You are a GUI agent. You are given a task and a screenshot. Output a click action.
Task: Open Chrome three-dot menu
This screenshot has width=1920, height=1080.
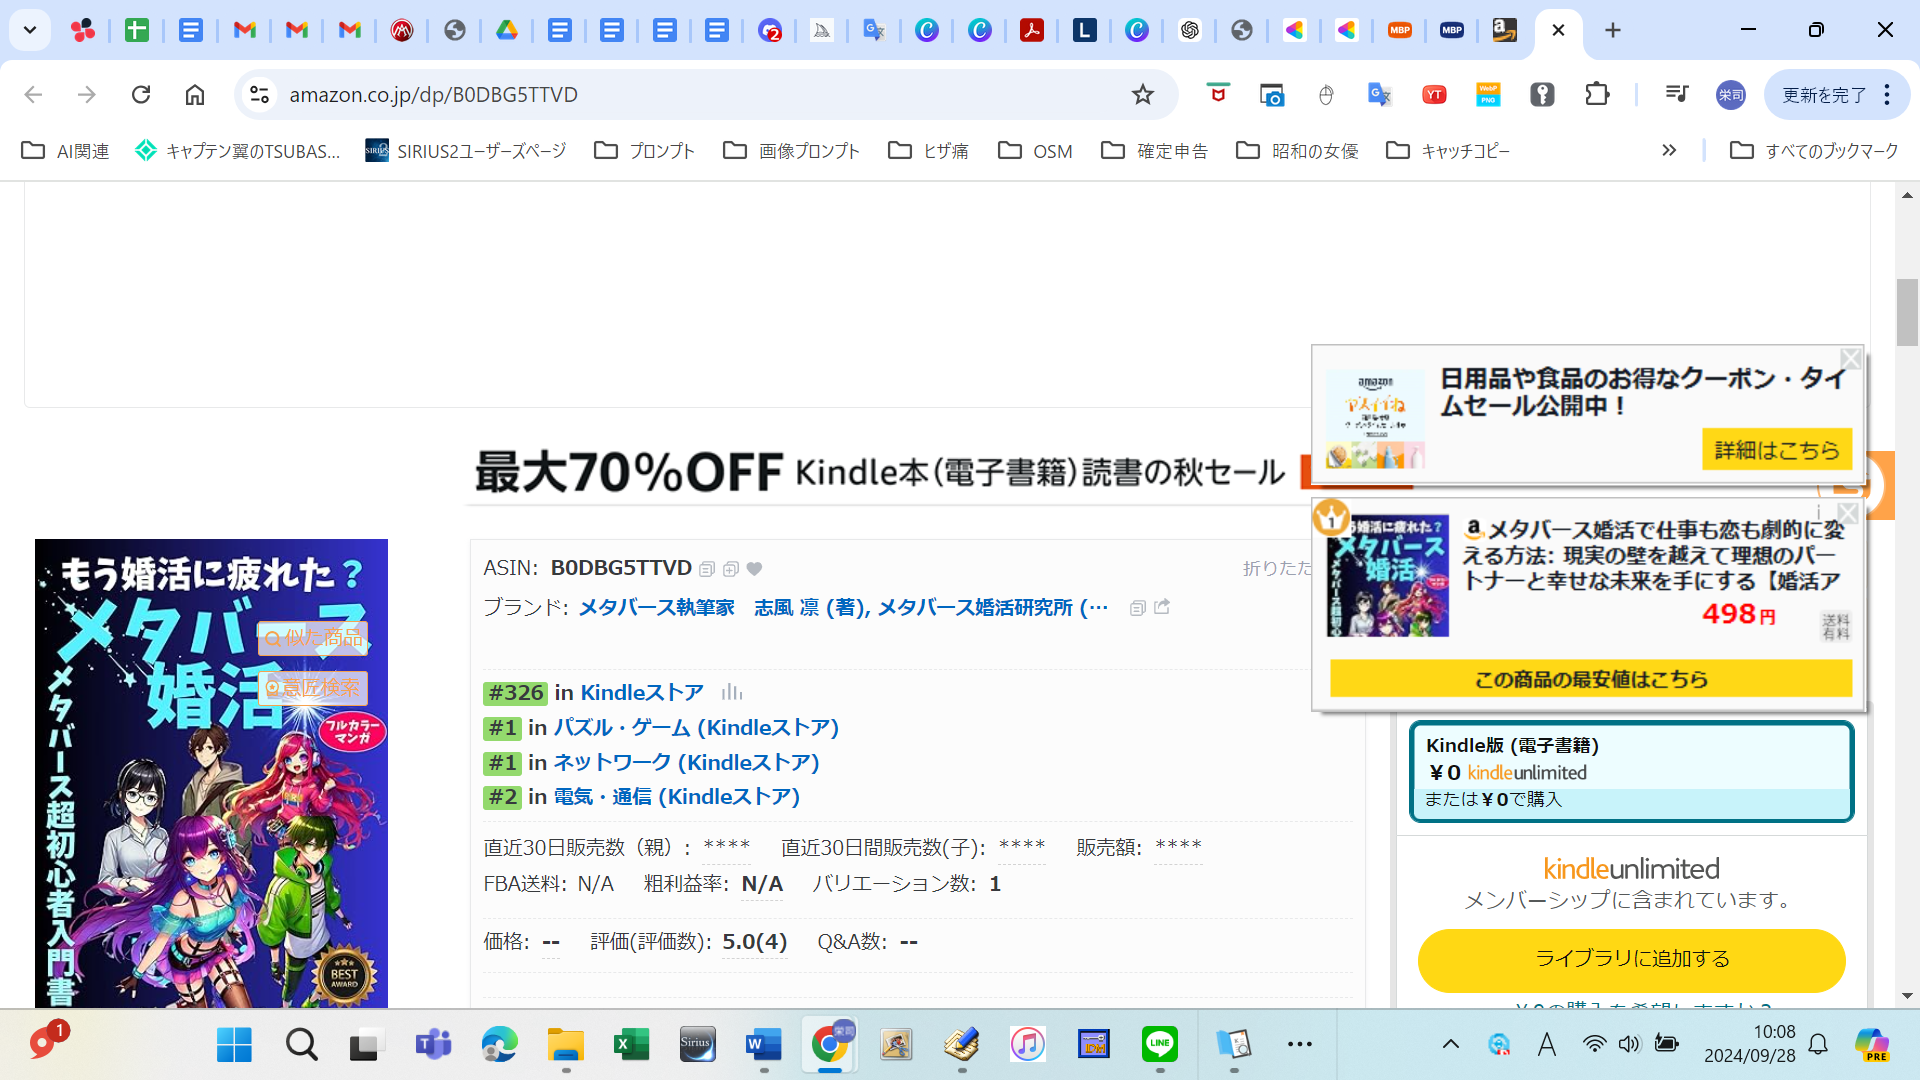(x=1887, y=94)
